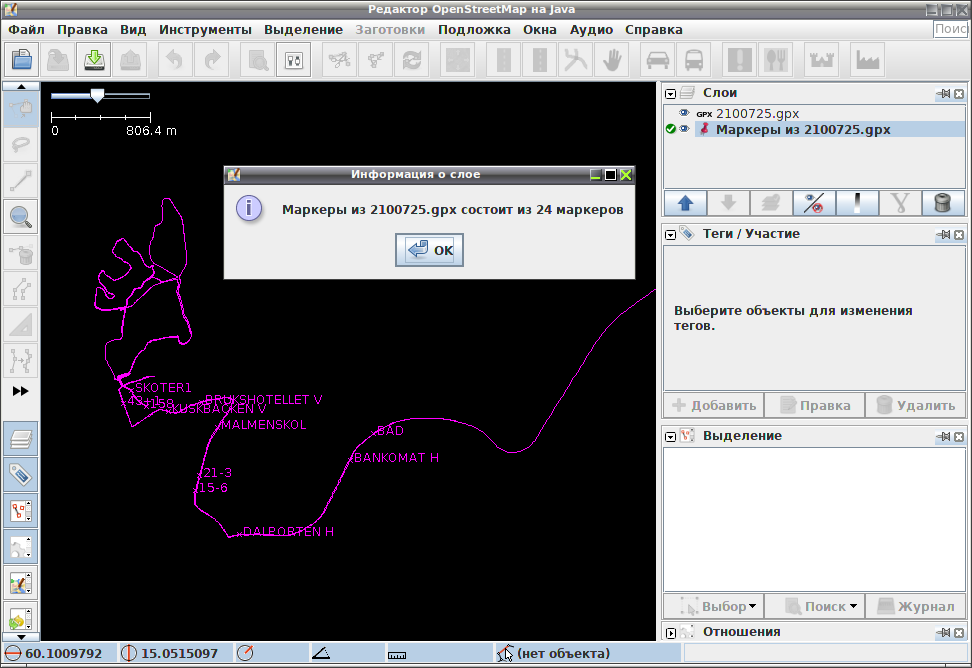
Task: Click the Добавить tag button
Action: coord(714,405)
